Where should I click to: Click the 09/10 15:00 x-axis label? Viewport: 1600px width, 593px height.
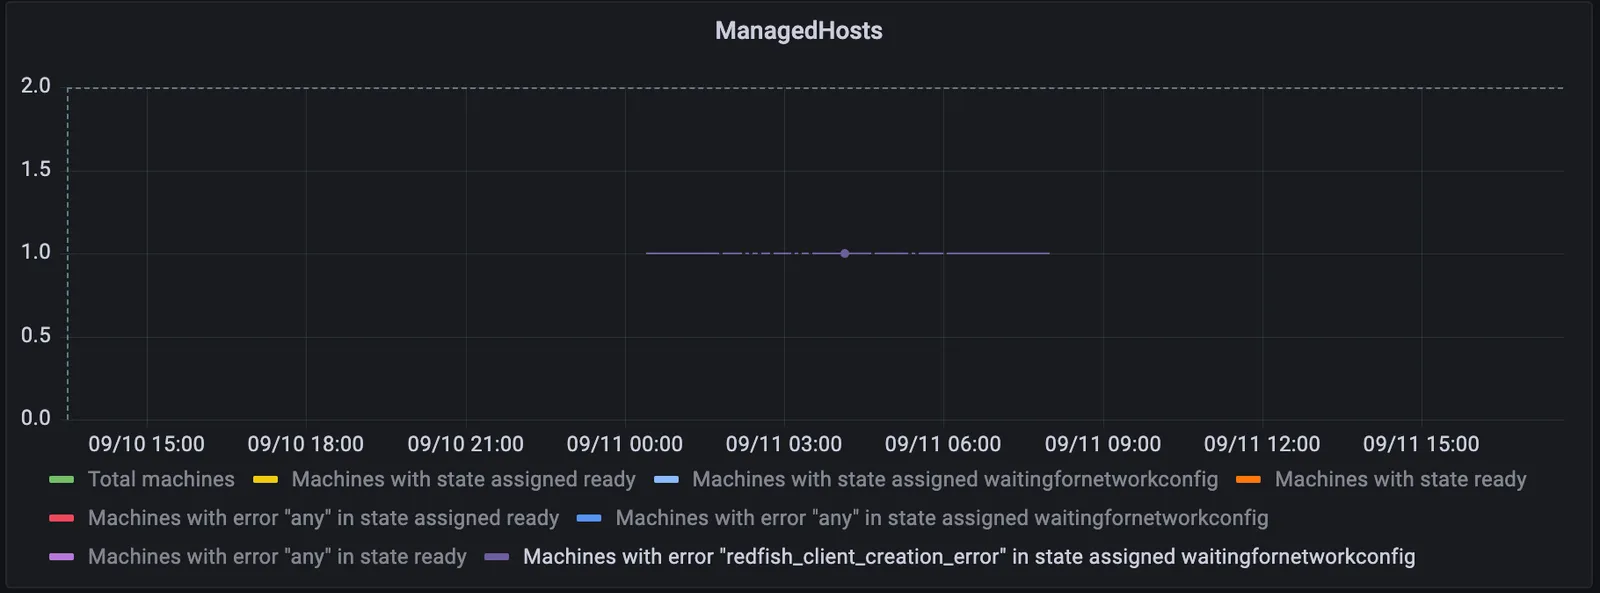[146, 444]
